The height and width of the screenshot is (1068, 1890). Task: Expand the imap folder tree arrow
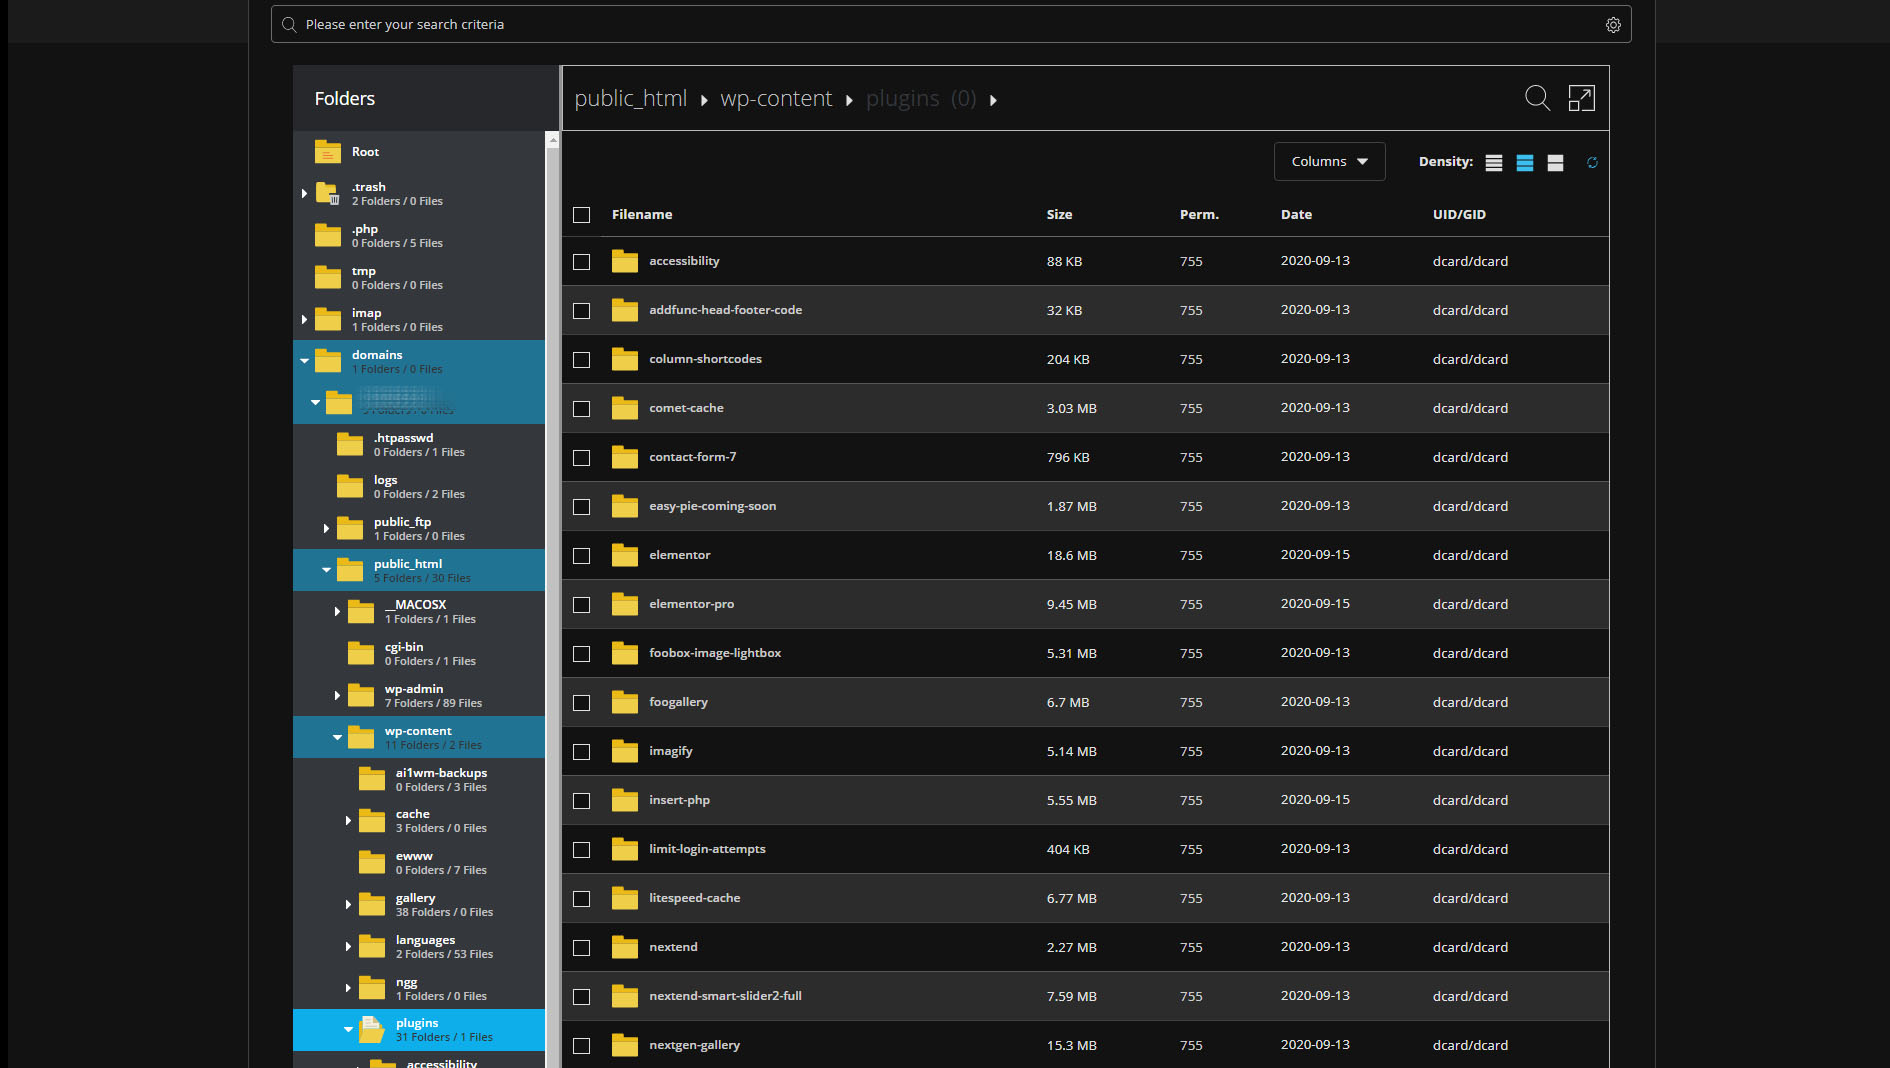pyautogui.click(x=304, y=319)
